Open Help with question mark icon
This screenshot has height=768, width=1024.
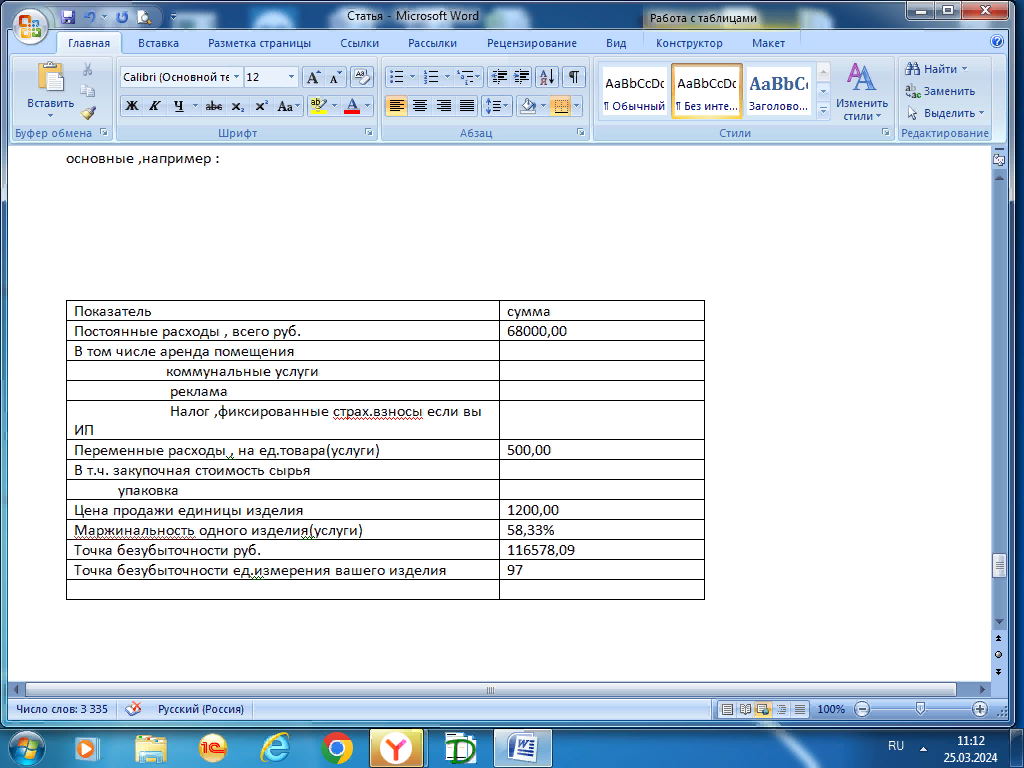coord(997,42)
